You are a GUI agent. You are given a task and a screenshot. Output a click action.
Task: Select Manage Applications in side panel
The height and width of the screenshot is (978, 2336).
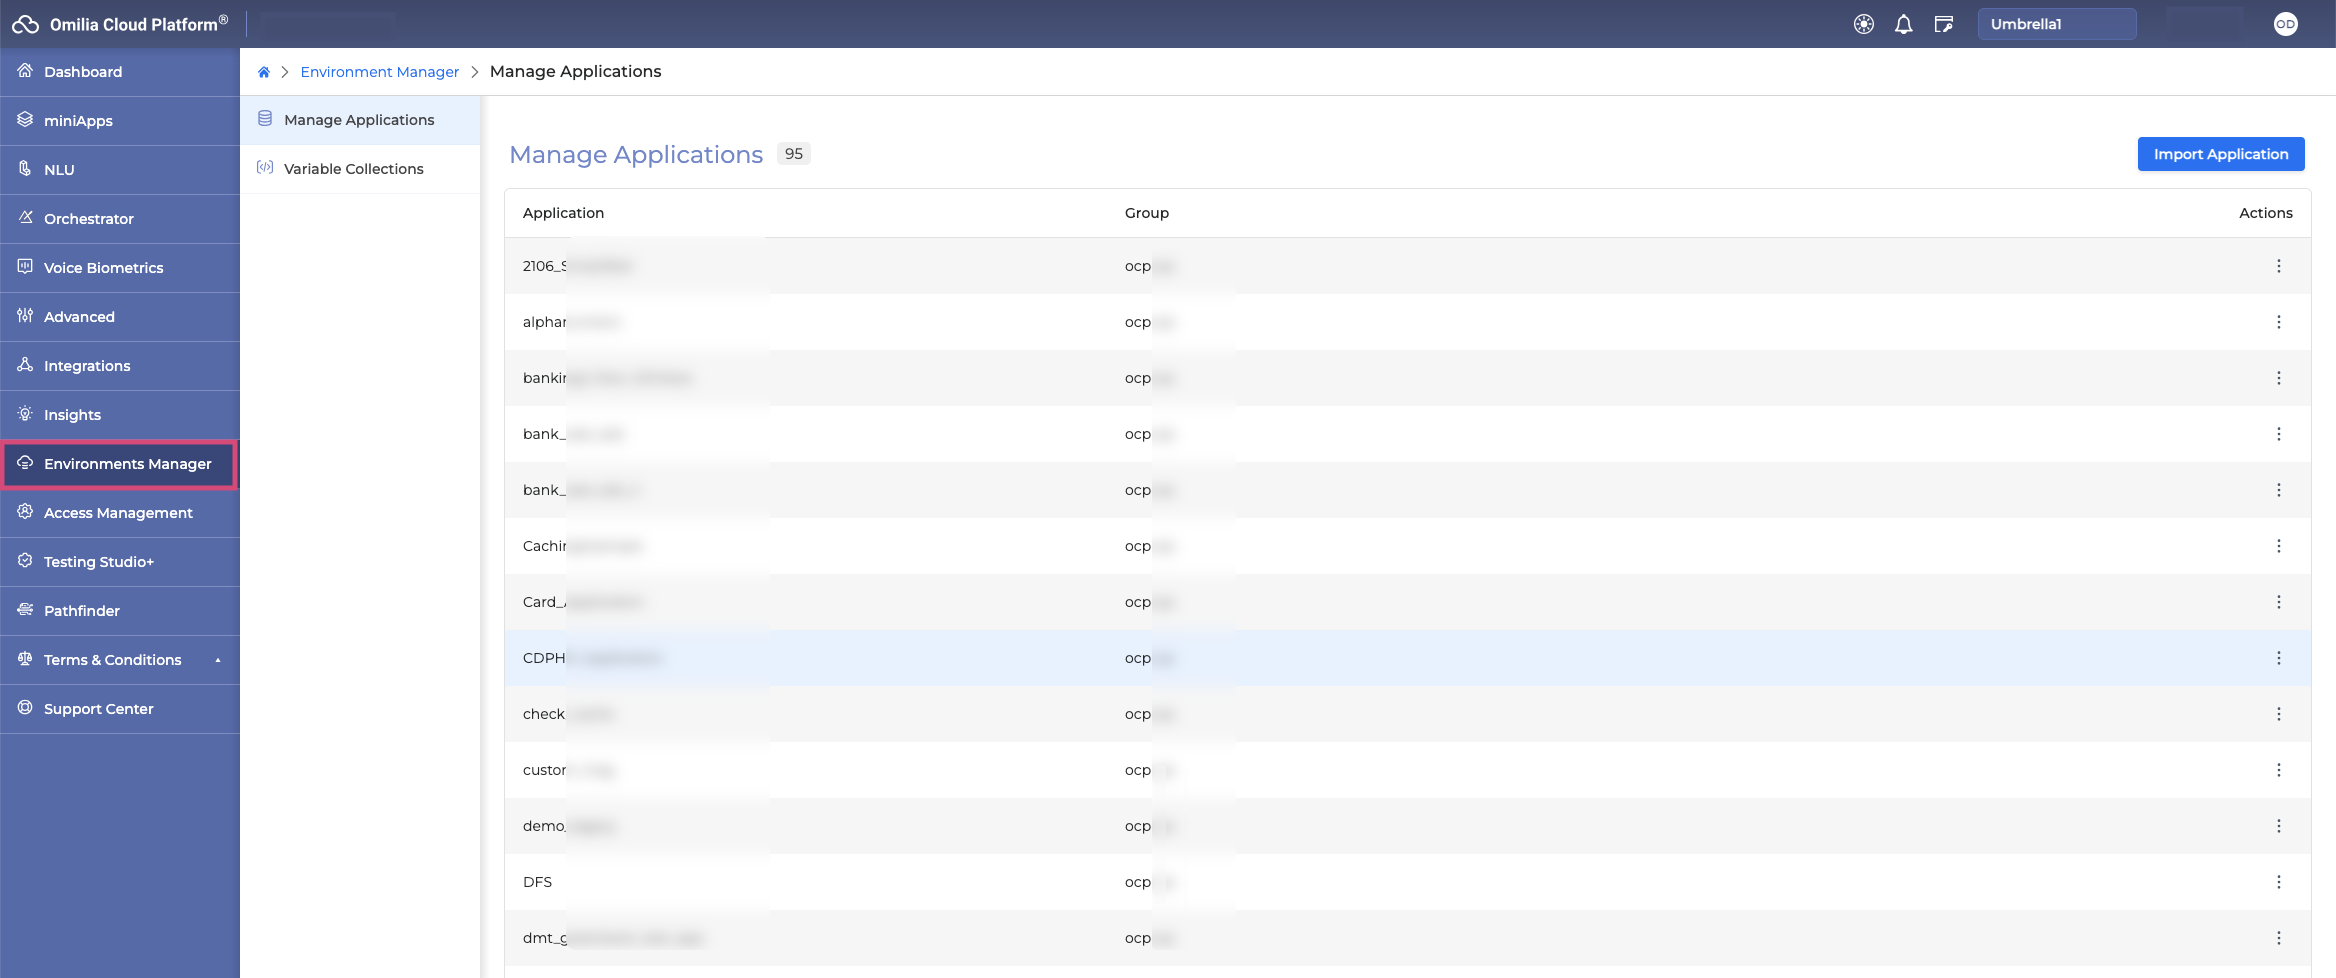point(358,120)
